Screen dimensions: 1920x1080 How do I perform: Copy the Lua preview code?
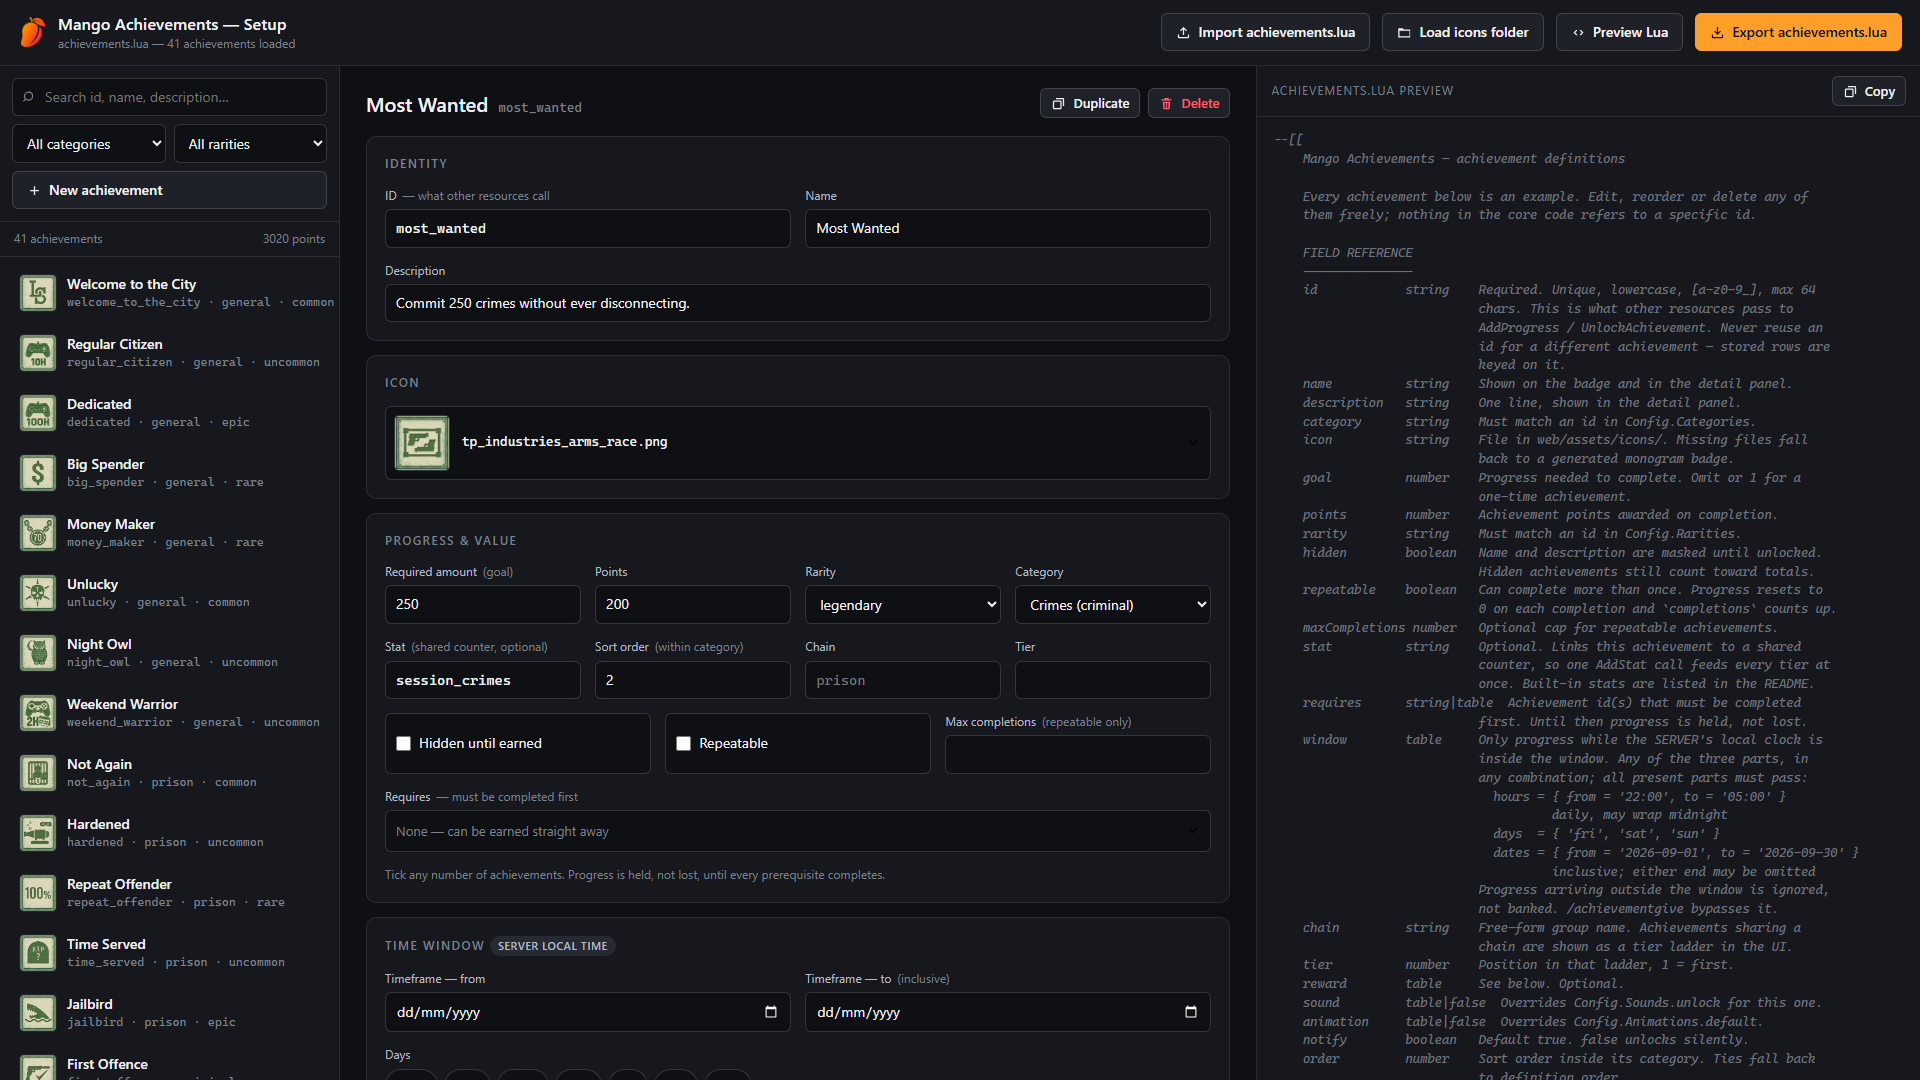click(1869, 91)
